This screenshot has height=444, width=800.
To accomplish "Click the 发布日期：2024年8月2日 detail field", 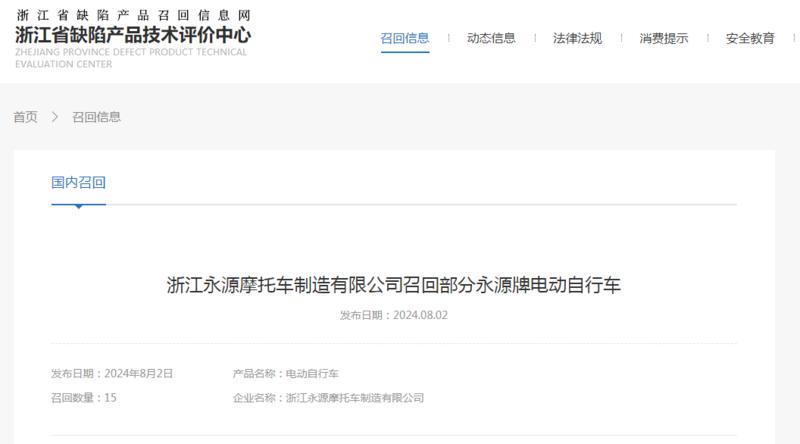I will (112, 374).
